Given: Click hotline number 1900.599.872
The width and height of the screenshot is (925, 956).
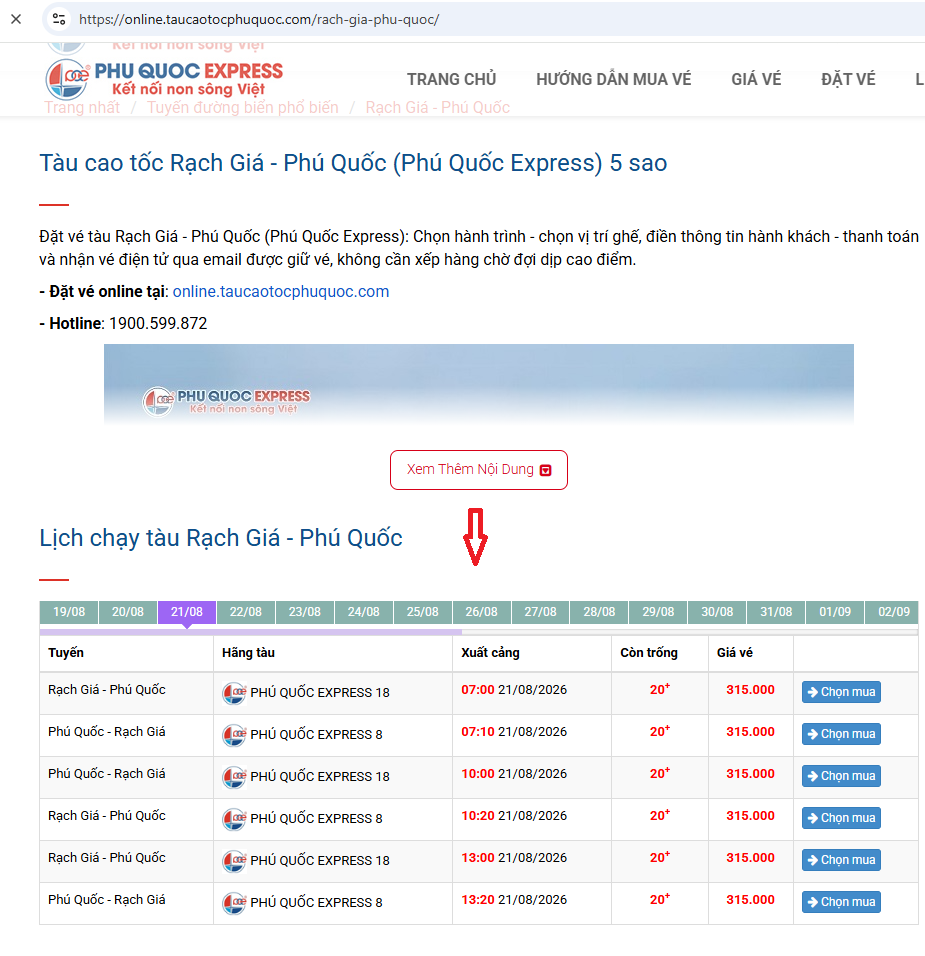Looking at the screenshot, I should coord(158,323).
